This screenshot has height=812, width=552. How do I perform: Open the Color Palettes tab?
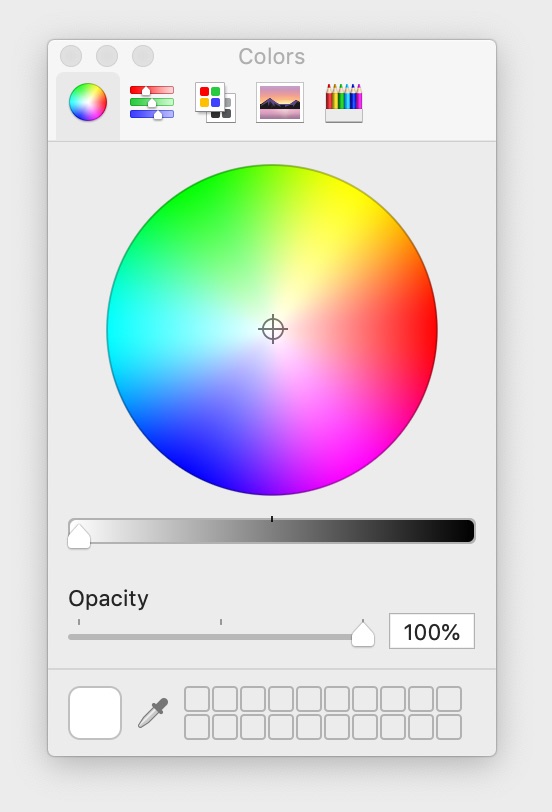(215, 103)
